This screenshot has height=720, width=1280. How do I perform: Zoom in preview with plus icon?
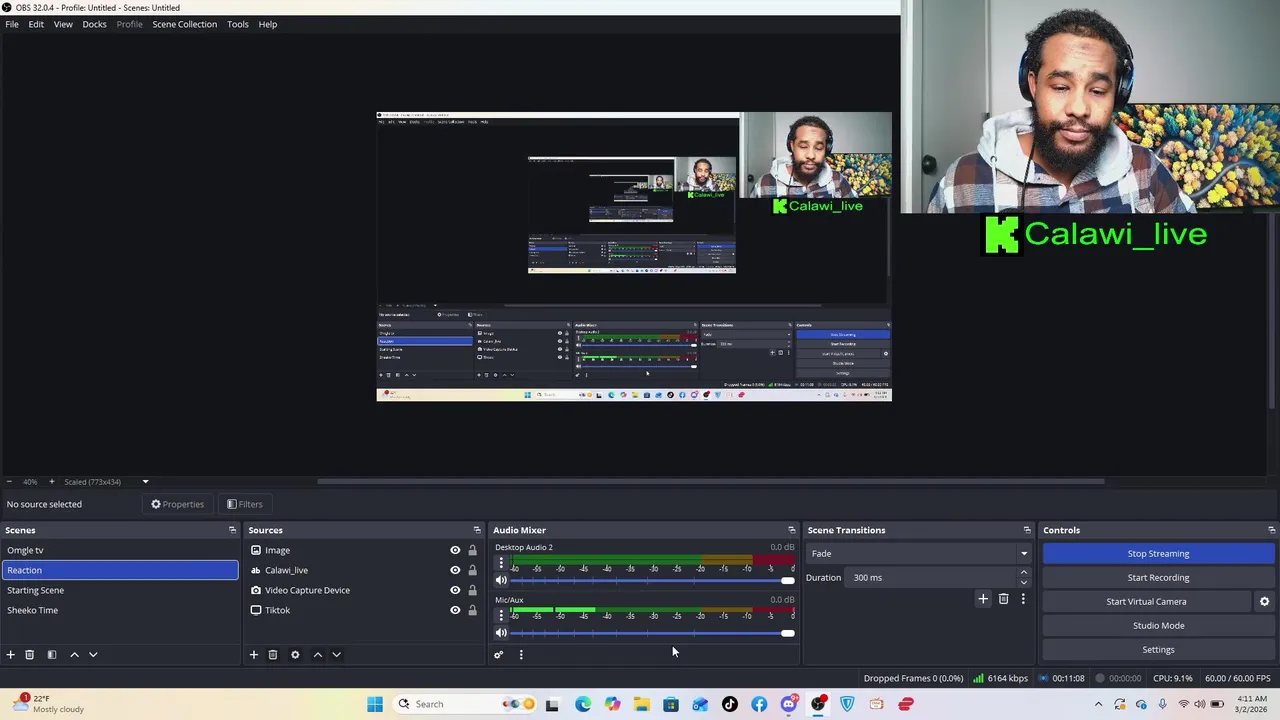pos(52,482)
